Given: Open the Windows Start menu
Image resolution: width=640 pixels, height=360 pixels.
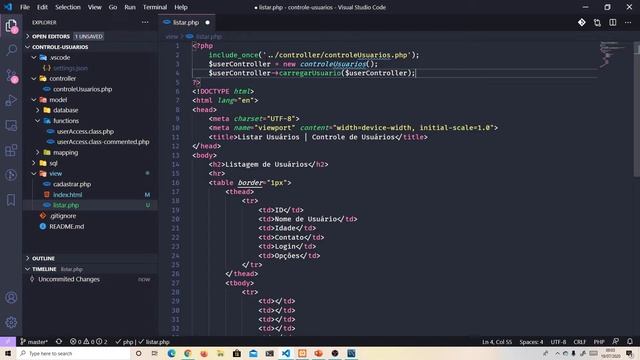Looking at the screenshot, I should 8,353.
